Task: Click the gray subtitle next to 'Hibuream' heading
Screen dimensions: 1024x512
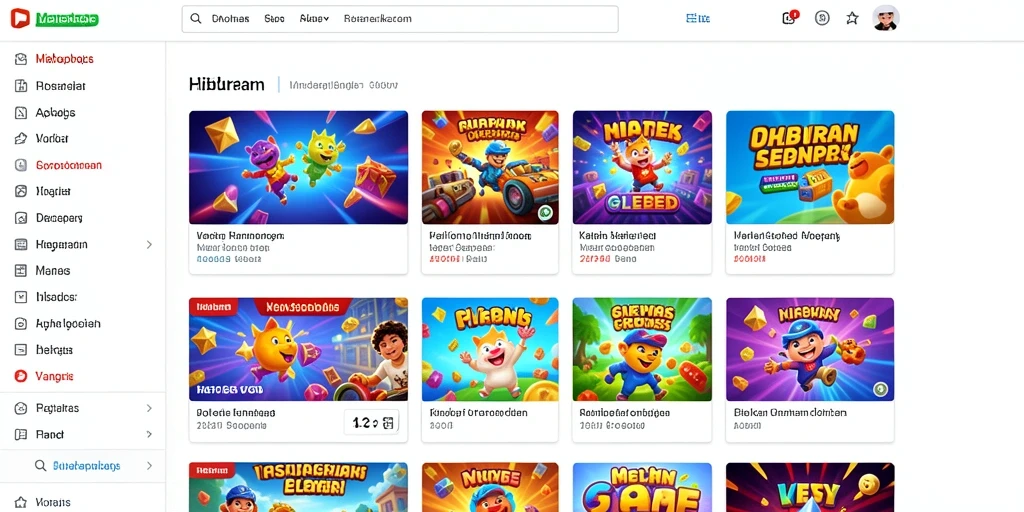Action: [x=344, y=85]
